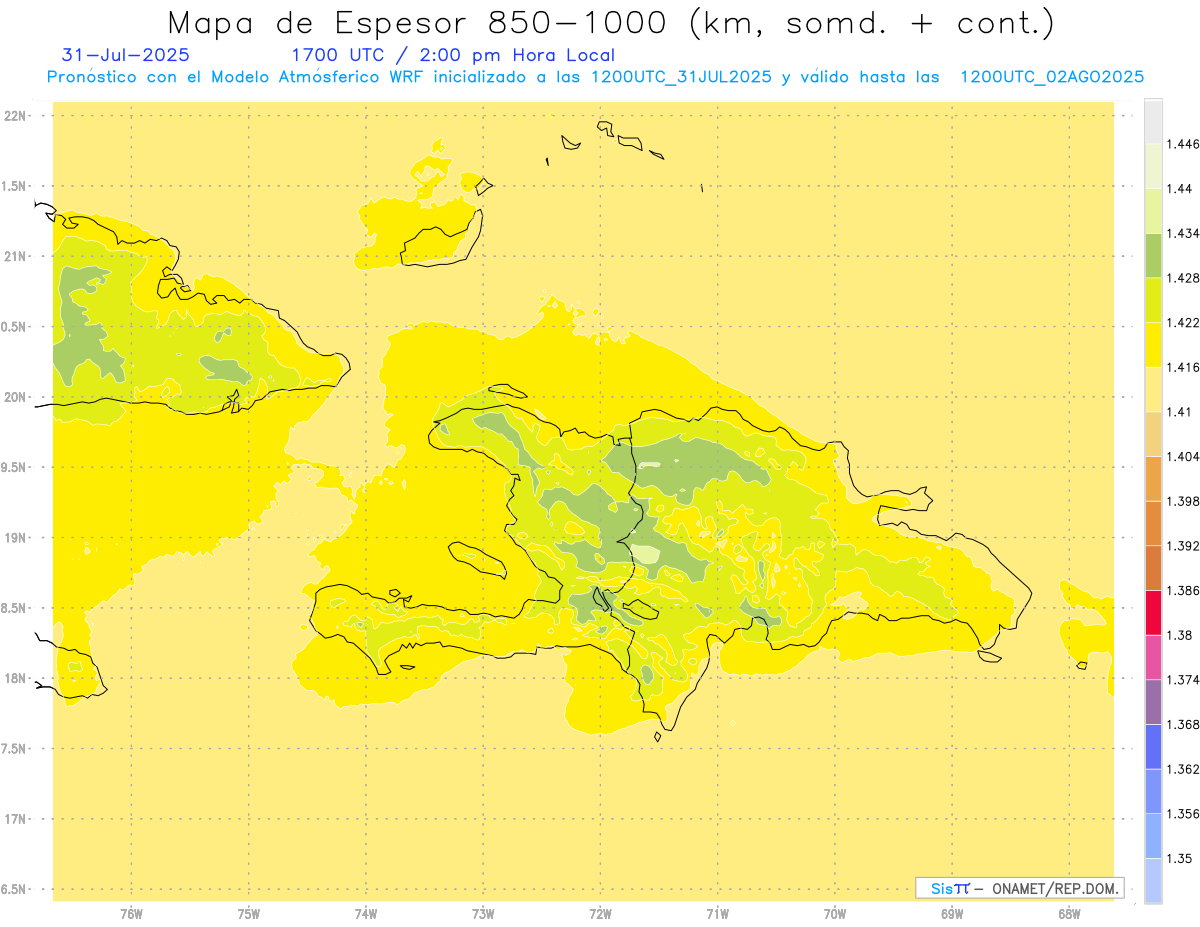This screenshot has height=927, width=1200.
Task: Click the 'SisTT – ONAMET/REP.DOM.' logo box
Action: click(1019, 888)
